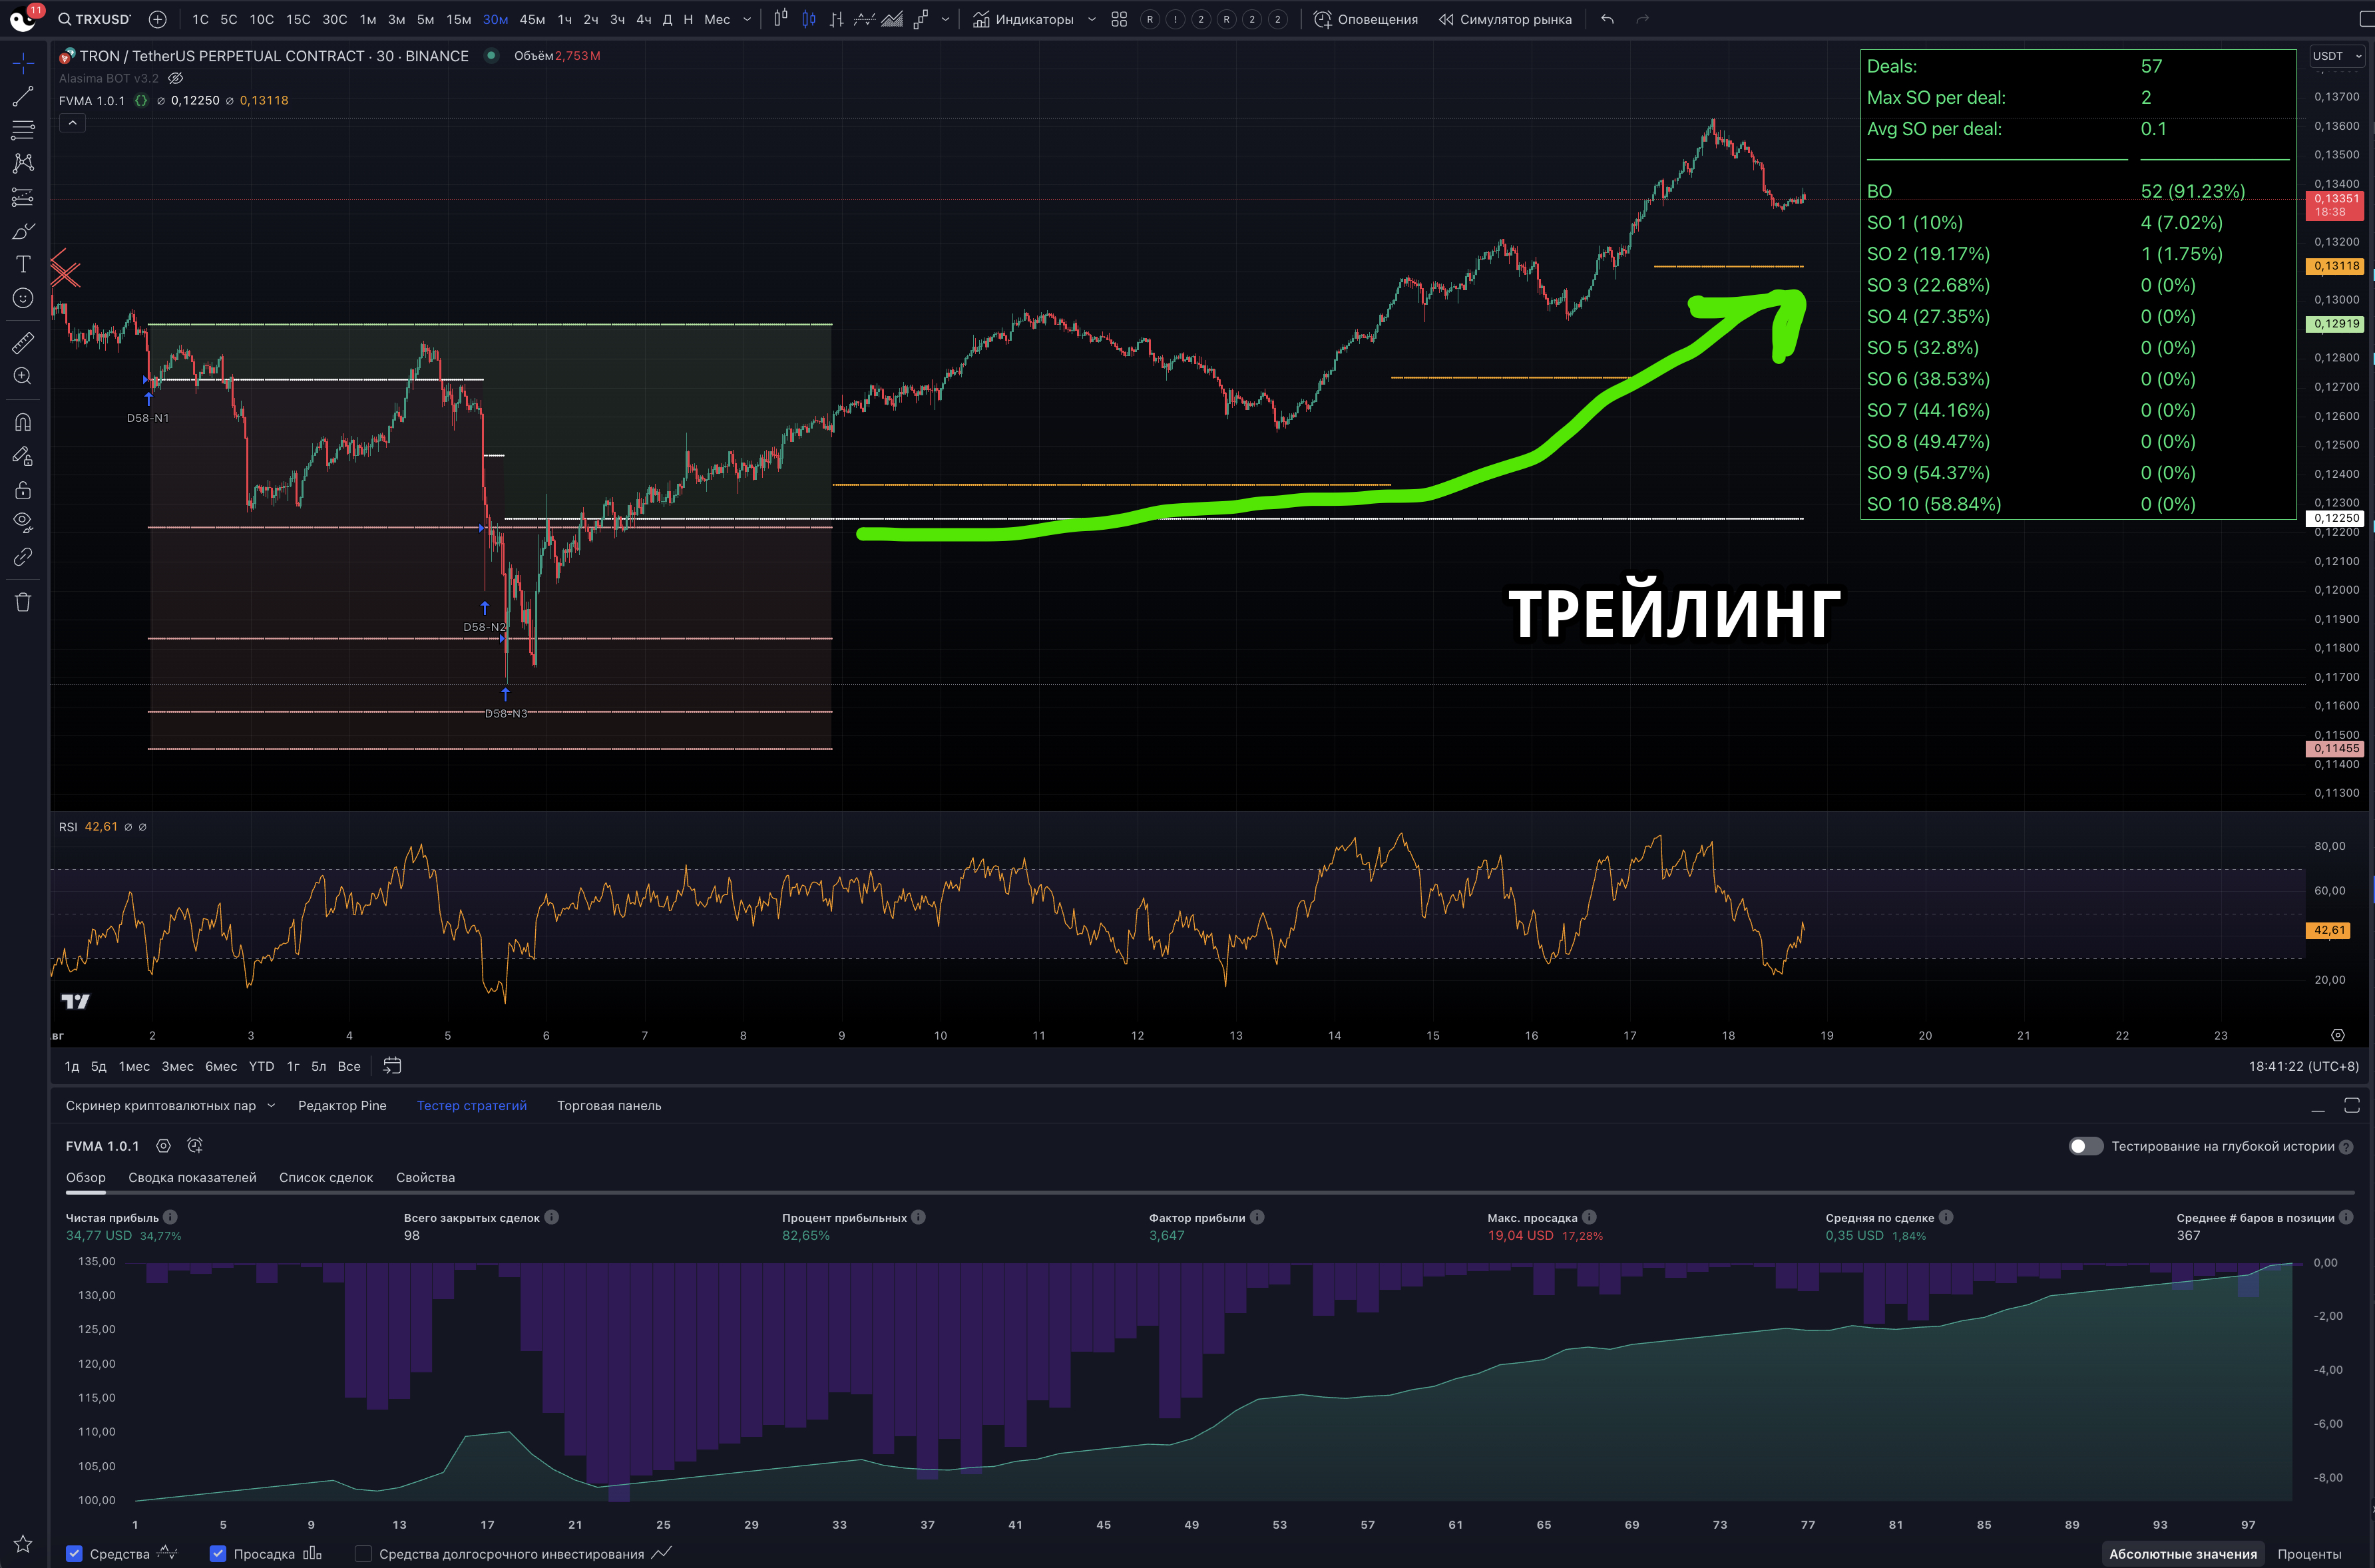Toggle Тестирование на глубокой истории switch

pyautogui.click(x=2085, y=1146)
